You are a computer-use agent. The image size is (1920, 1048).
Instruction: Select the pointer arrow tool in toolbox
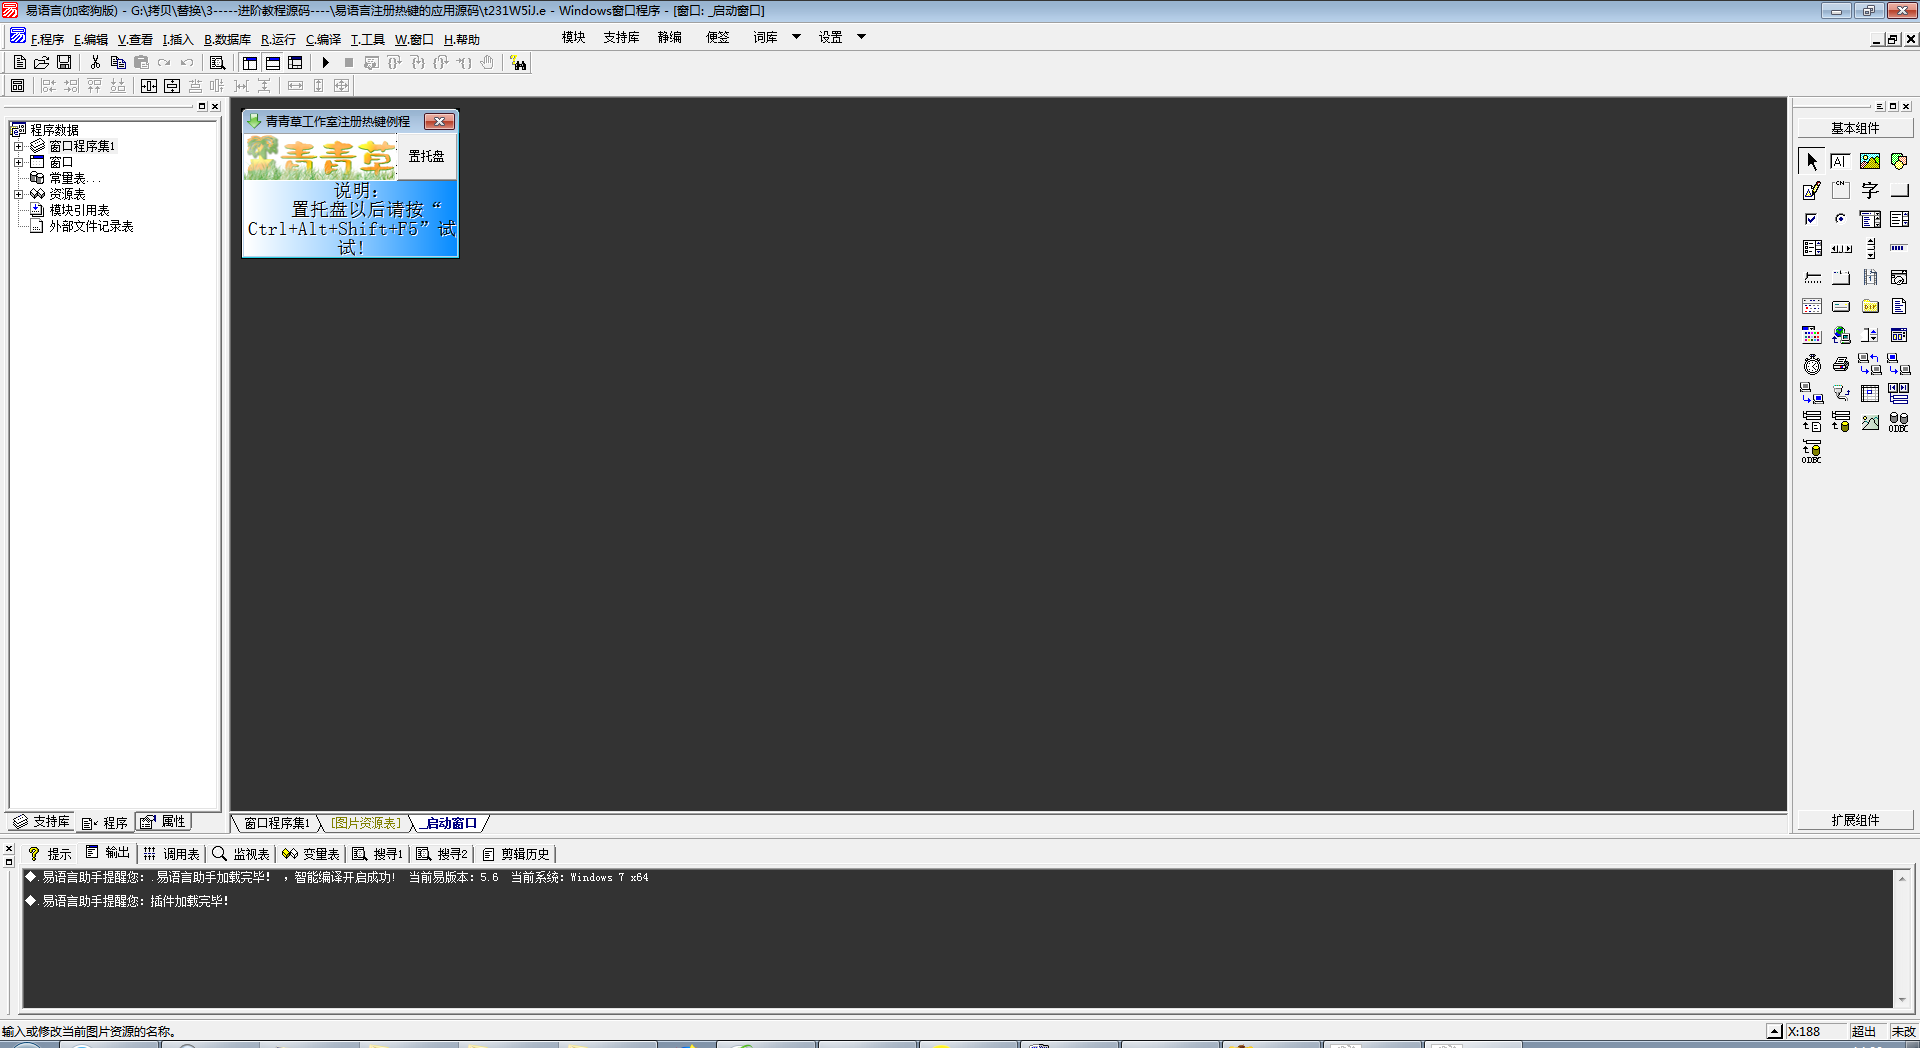tap(1812, 161)
